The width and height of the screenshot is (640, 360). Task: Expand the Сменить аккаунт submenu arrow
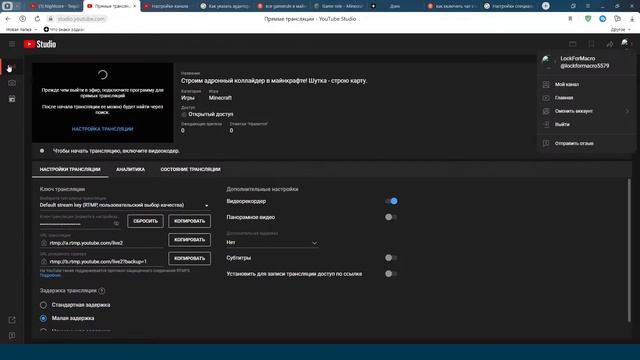pyautogui.click(x=627, y=111)
